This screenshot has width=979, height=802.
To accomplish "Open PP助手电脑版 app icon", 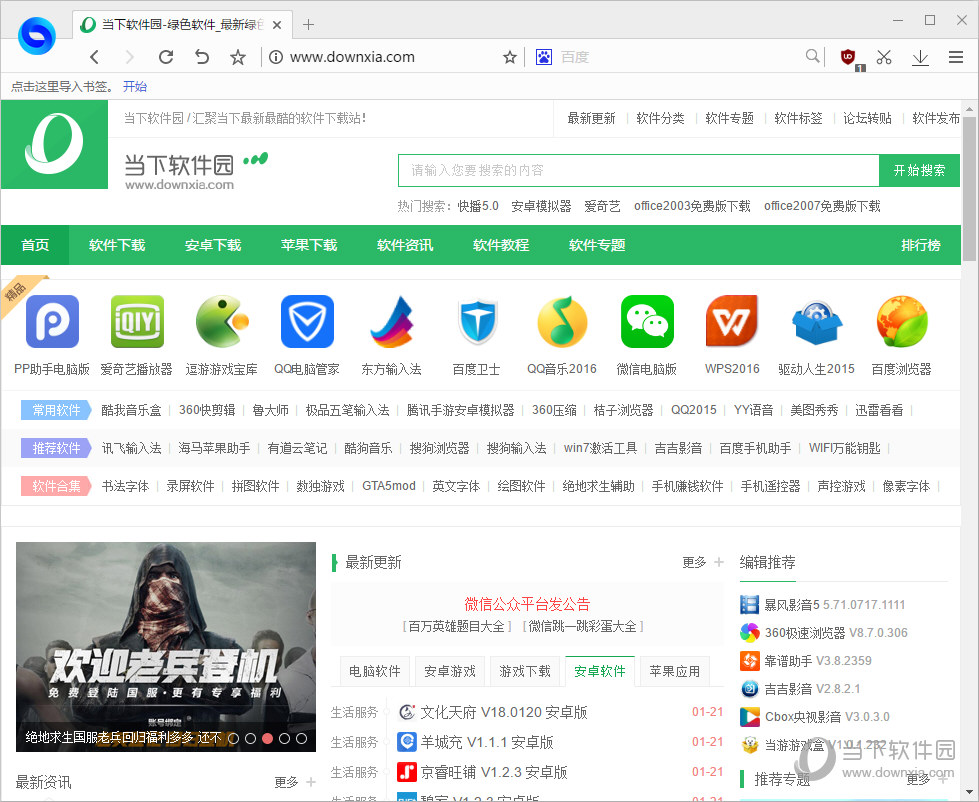I will [x=52, y=321].
